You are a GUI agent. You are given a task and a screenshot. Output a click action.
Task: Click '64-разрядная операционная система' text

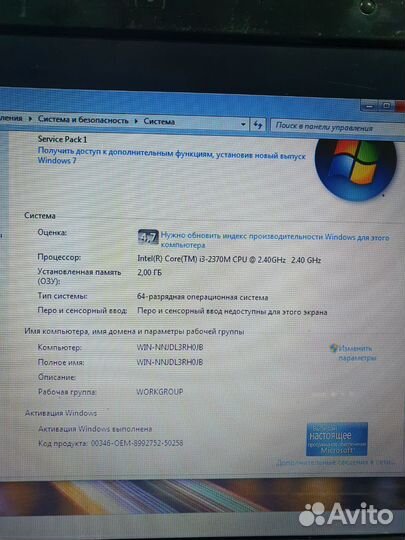[202, 297]
